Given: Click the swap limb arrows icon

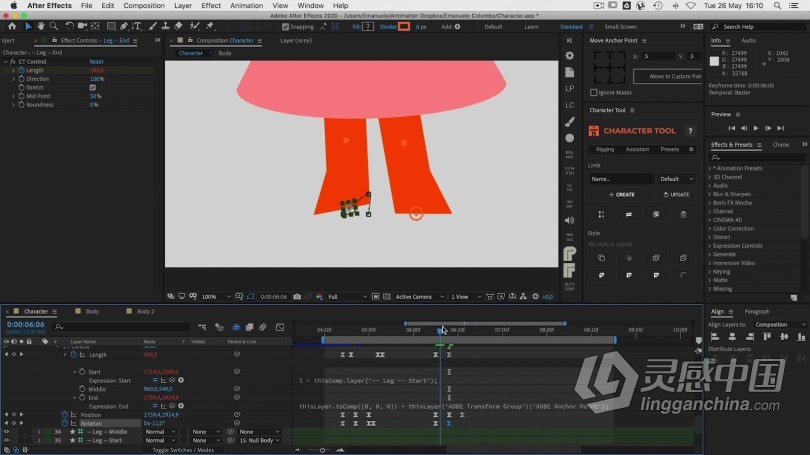Looking at the screenshot, I should point(629,214).
